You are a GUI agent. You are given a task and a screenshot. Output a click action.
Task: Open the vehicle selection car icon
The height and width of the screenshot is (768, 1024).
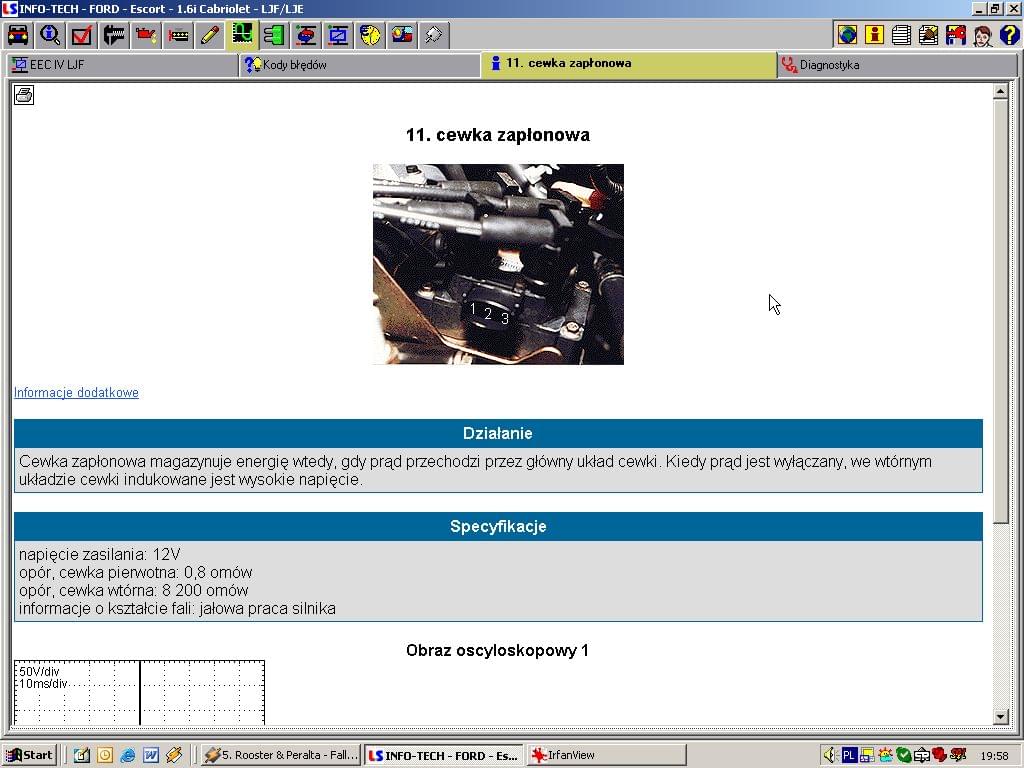[18, 35]
